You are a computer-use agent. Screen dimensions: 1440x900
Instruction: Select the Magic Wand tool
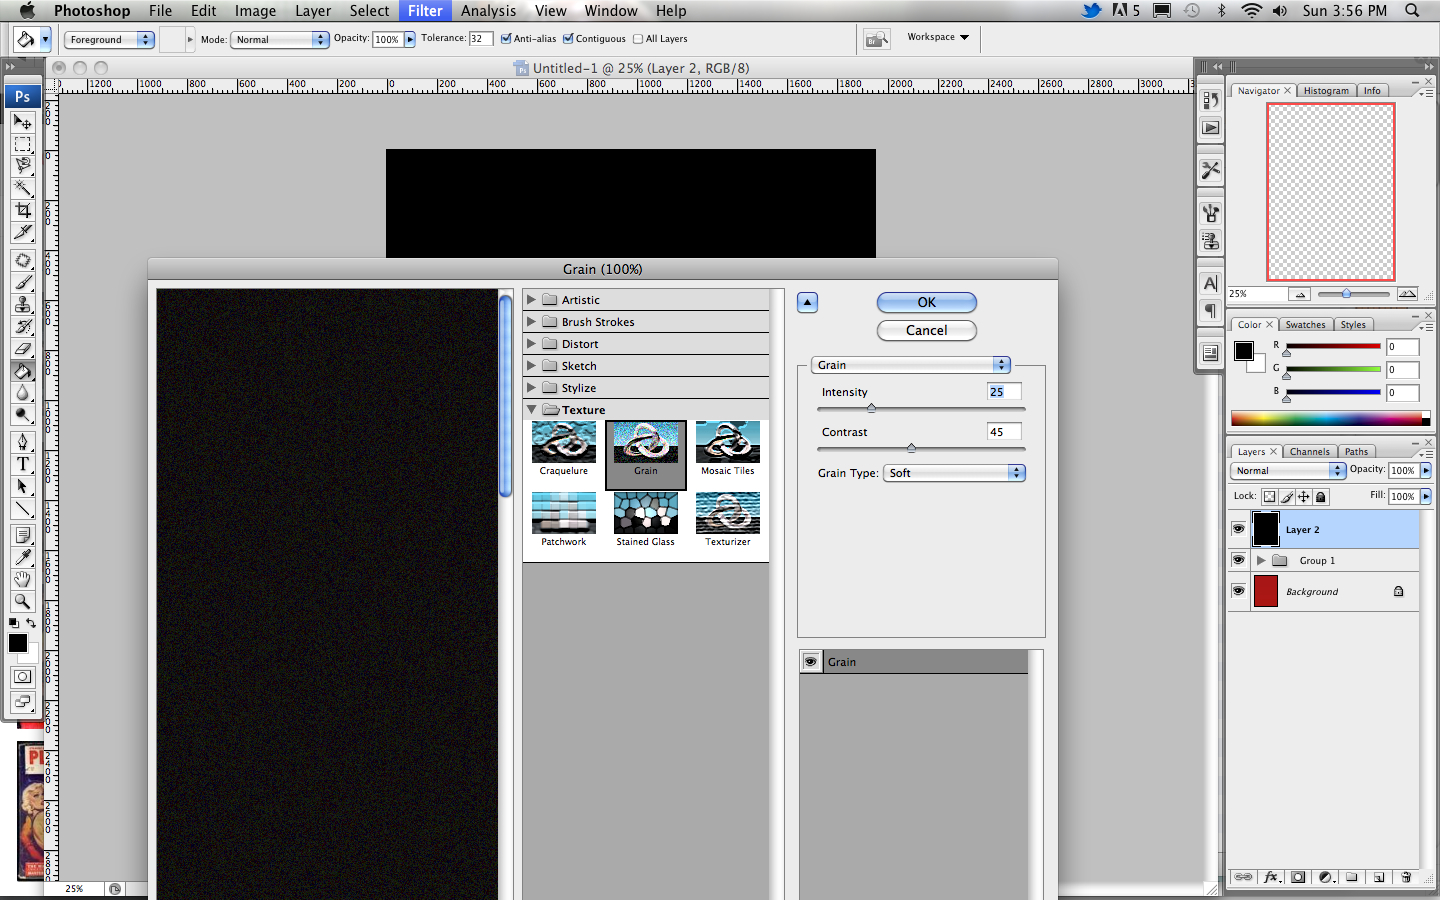(22, 188)
